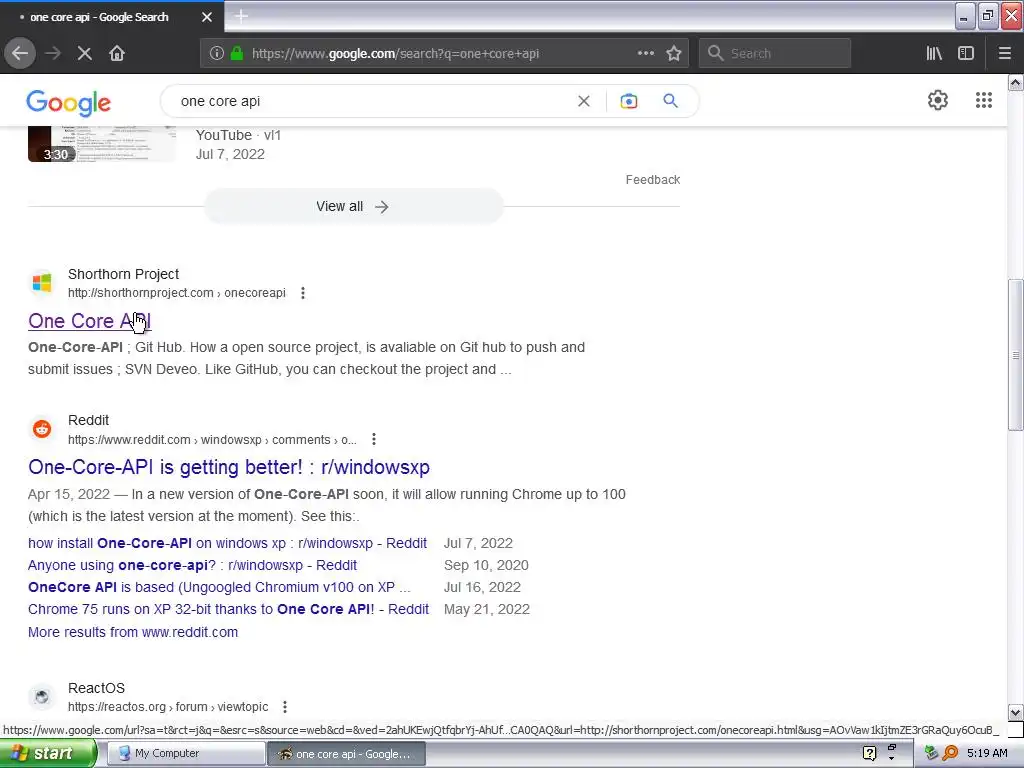Open the Firefox home page icon
Image resolution: width=1024 pixels, height=768 pixels.
(117, 54)
